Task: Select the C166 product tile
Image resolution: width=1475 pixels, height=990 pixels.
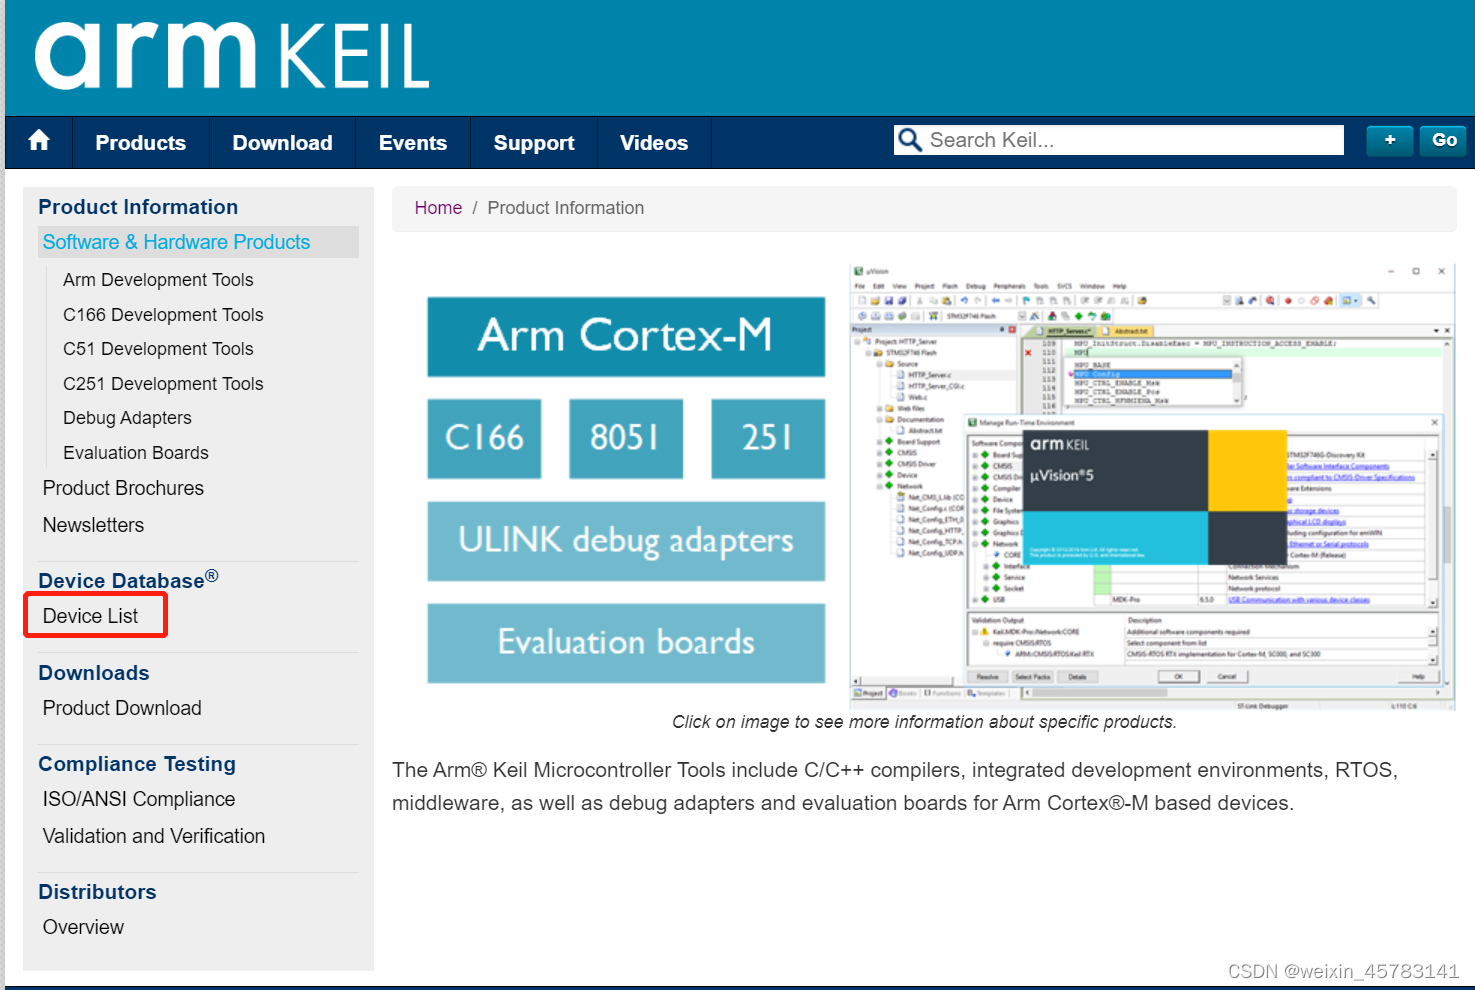Action: 484,438
